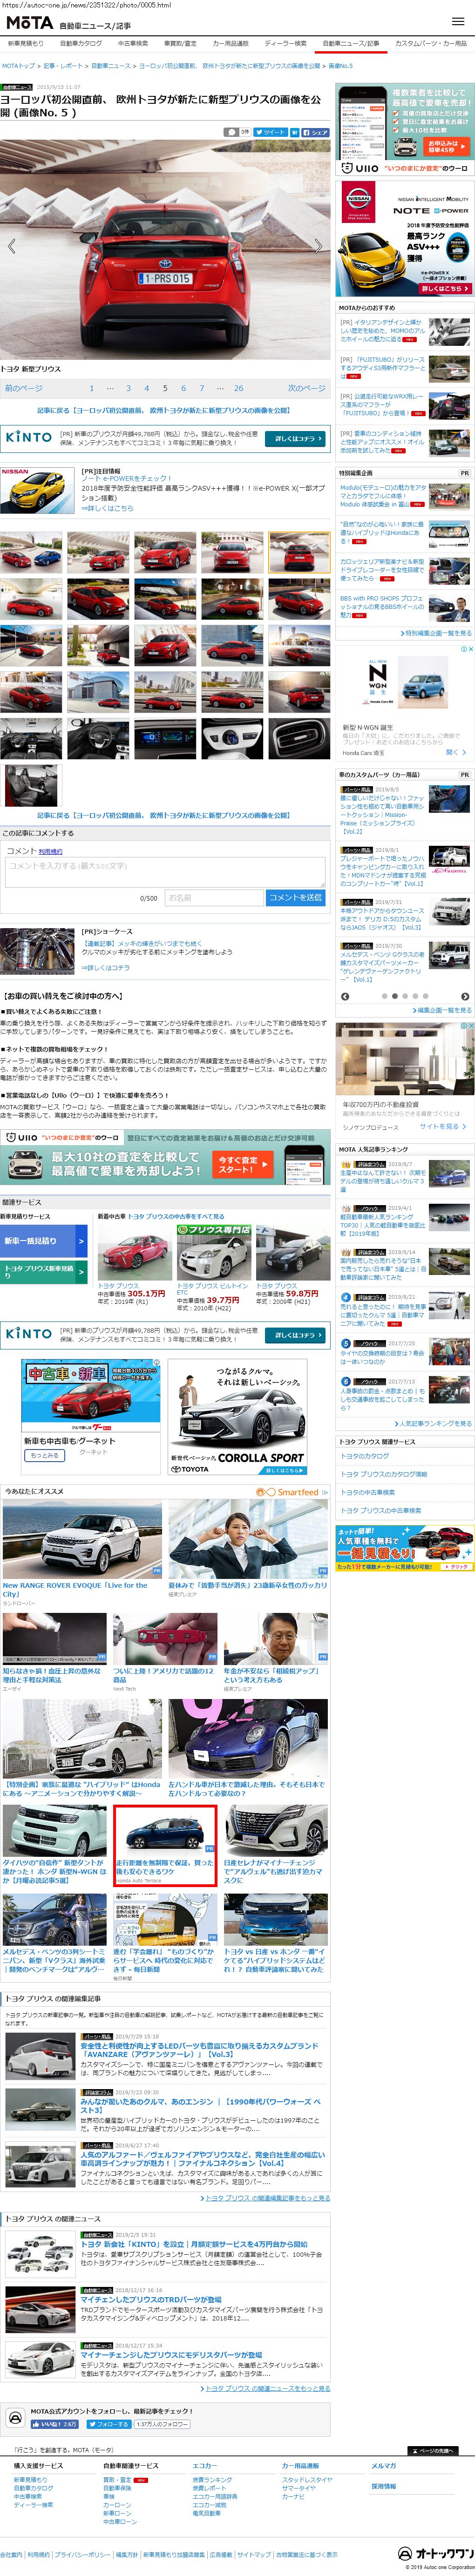Viewport: 475px width, 2576px height.
Task: Click もっとみる button under グーネット ad
Action: (x=44, y=1455)
